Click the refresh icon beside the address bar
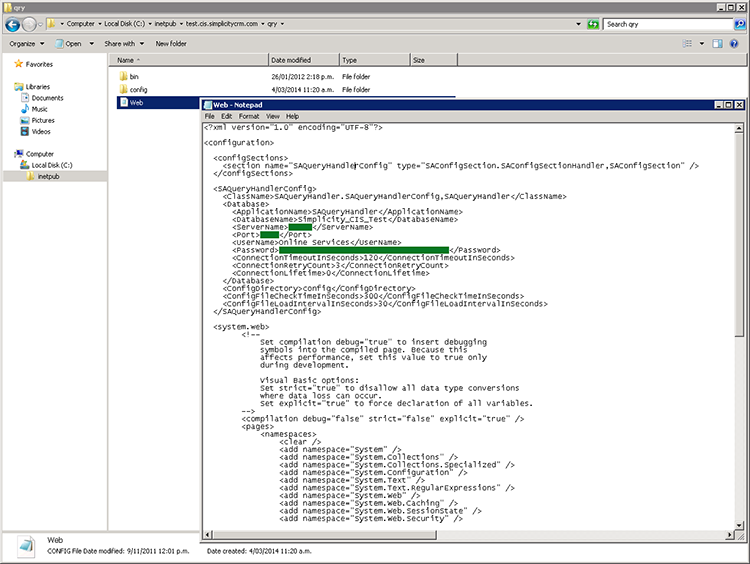This screenshot has width=750, height=564. click(593, 24)
